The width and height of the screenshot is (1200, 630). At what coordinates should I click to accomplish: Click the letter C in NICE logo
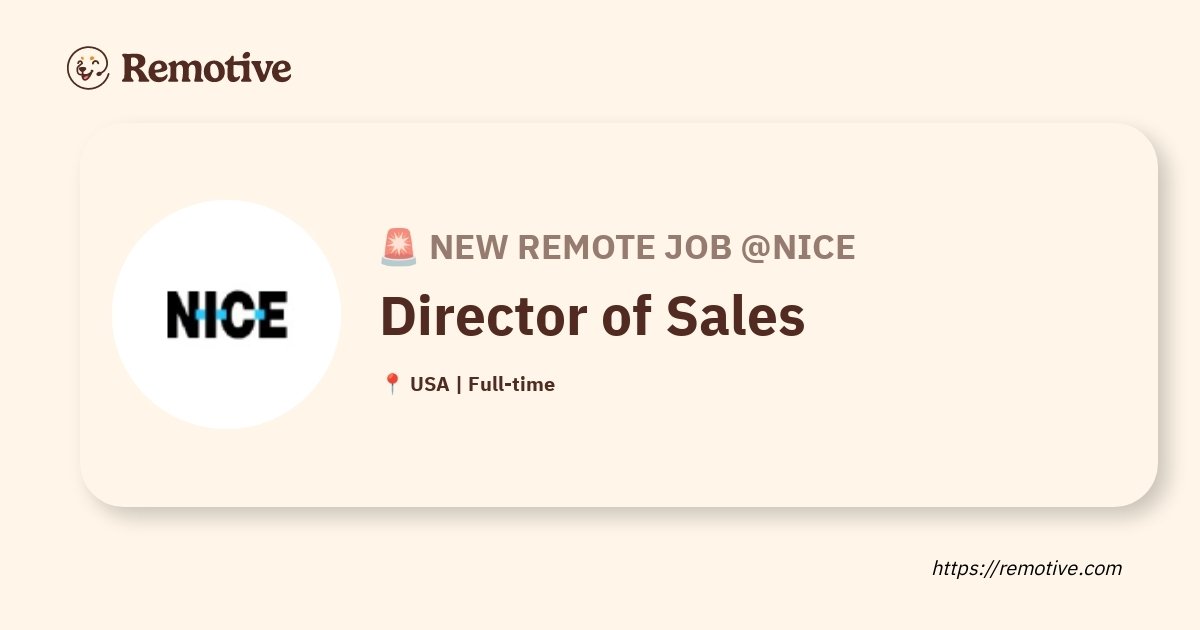pos(236,314)
